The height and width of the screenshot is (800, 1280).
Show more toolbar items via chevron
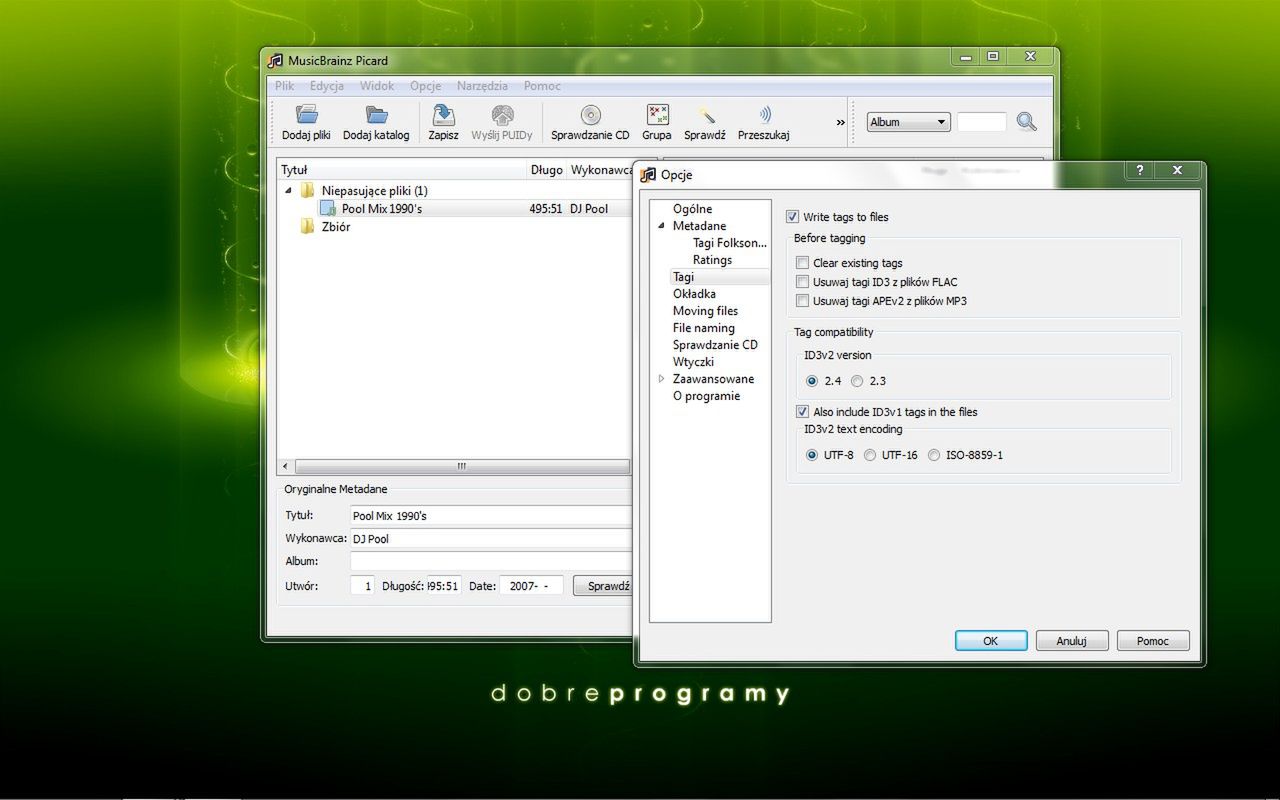point(840,122)
